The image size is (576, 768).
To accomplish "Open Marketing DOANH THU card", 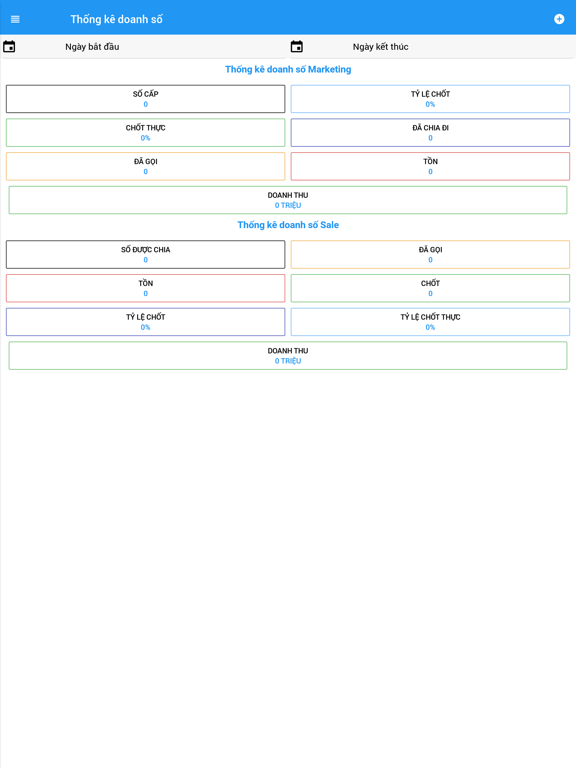I will coord(288,200).
